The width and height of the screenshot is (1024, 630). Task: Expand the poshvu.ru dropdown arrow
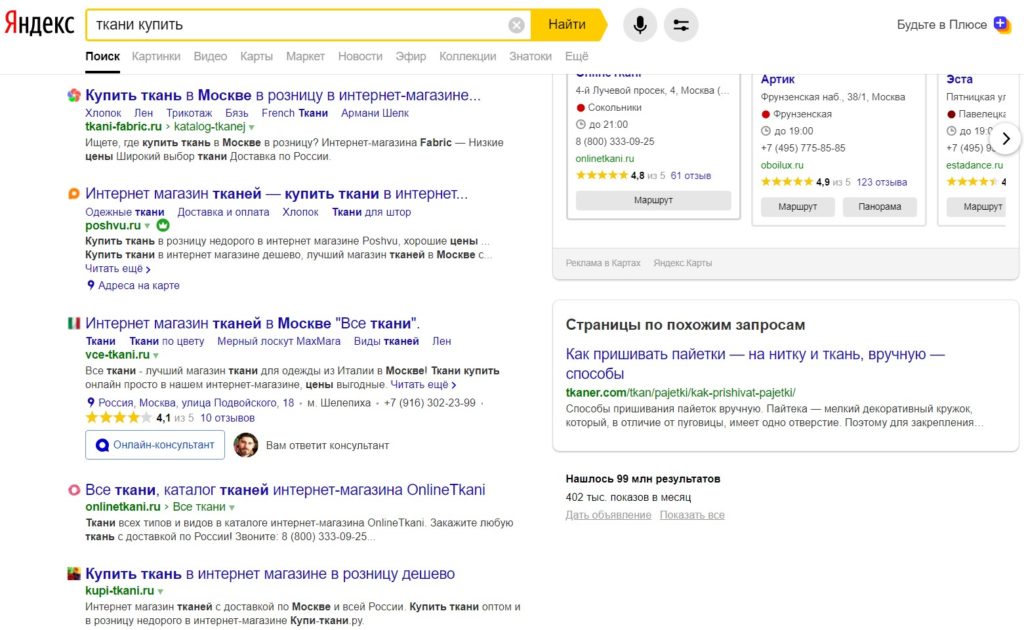147,226
